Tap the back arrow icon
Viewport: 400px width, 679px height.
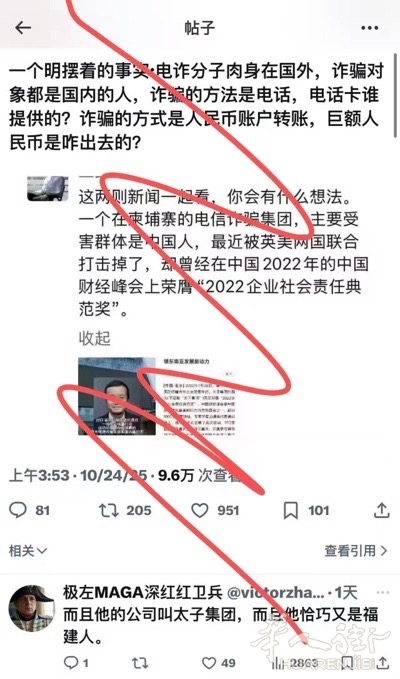click(23, 28)
